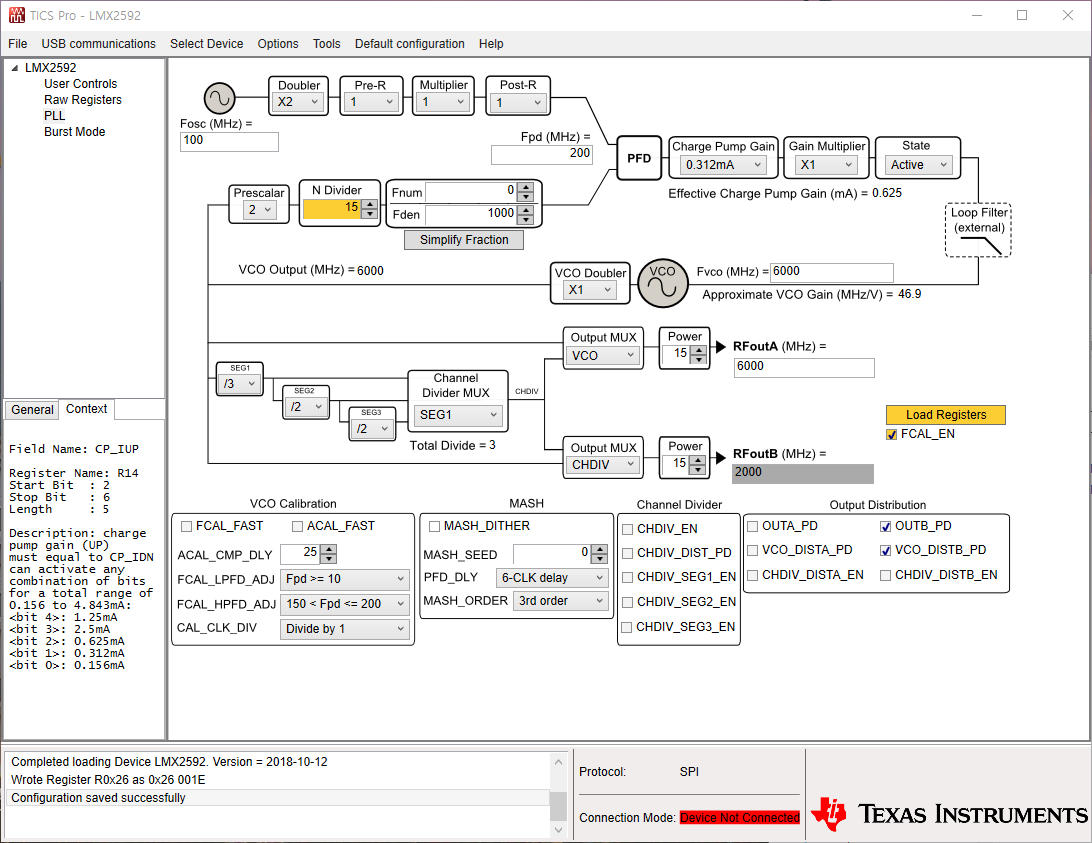
Task: Click the Fosc (MHz) input field
Action: [x=229, y=141]
